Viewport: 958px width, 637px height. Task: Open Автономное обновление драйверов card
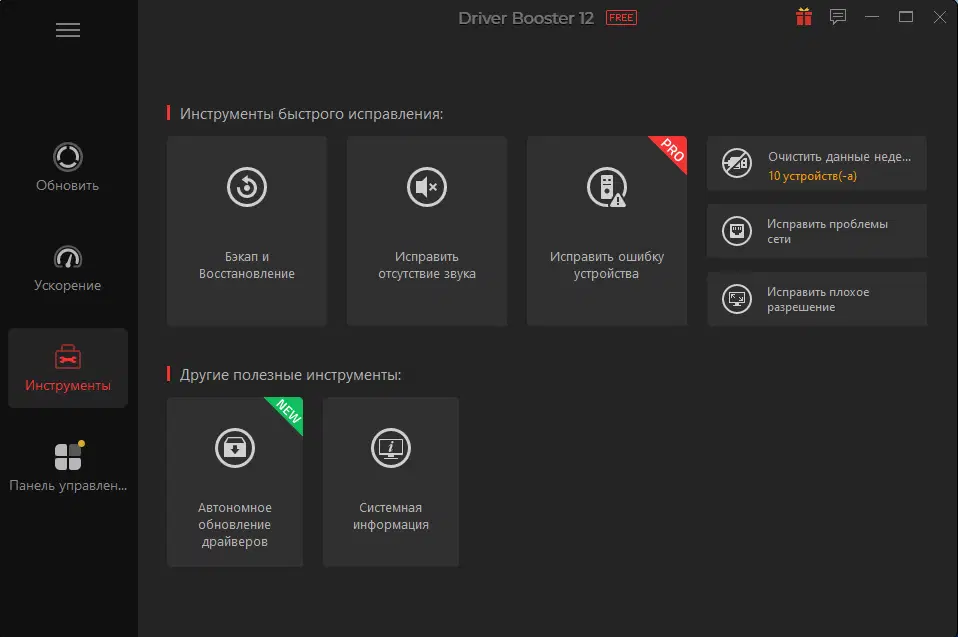coord(235,482)
